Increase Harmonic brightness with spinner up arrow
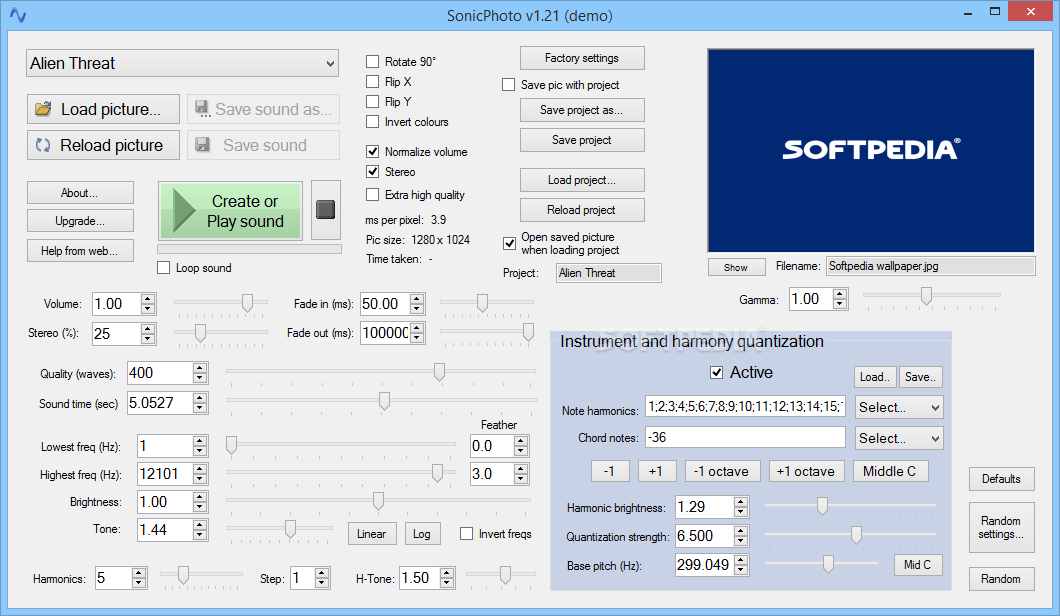This screenshot has width=1060, height=616. point(742,502)
